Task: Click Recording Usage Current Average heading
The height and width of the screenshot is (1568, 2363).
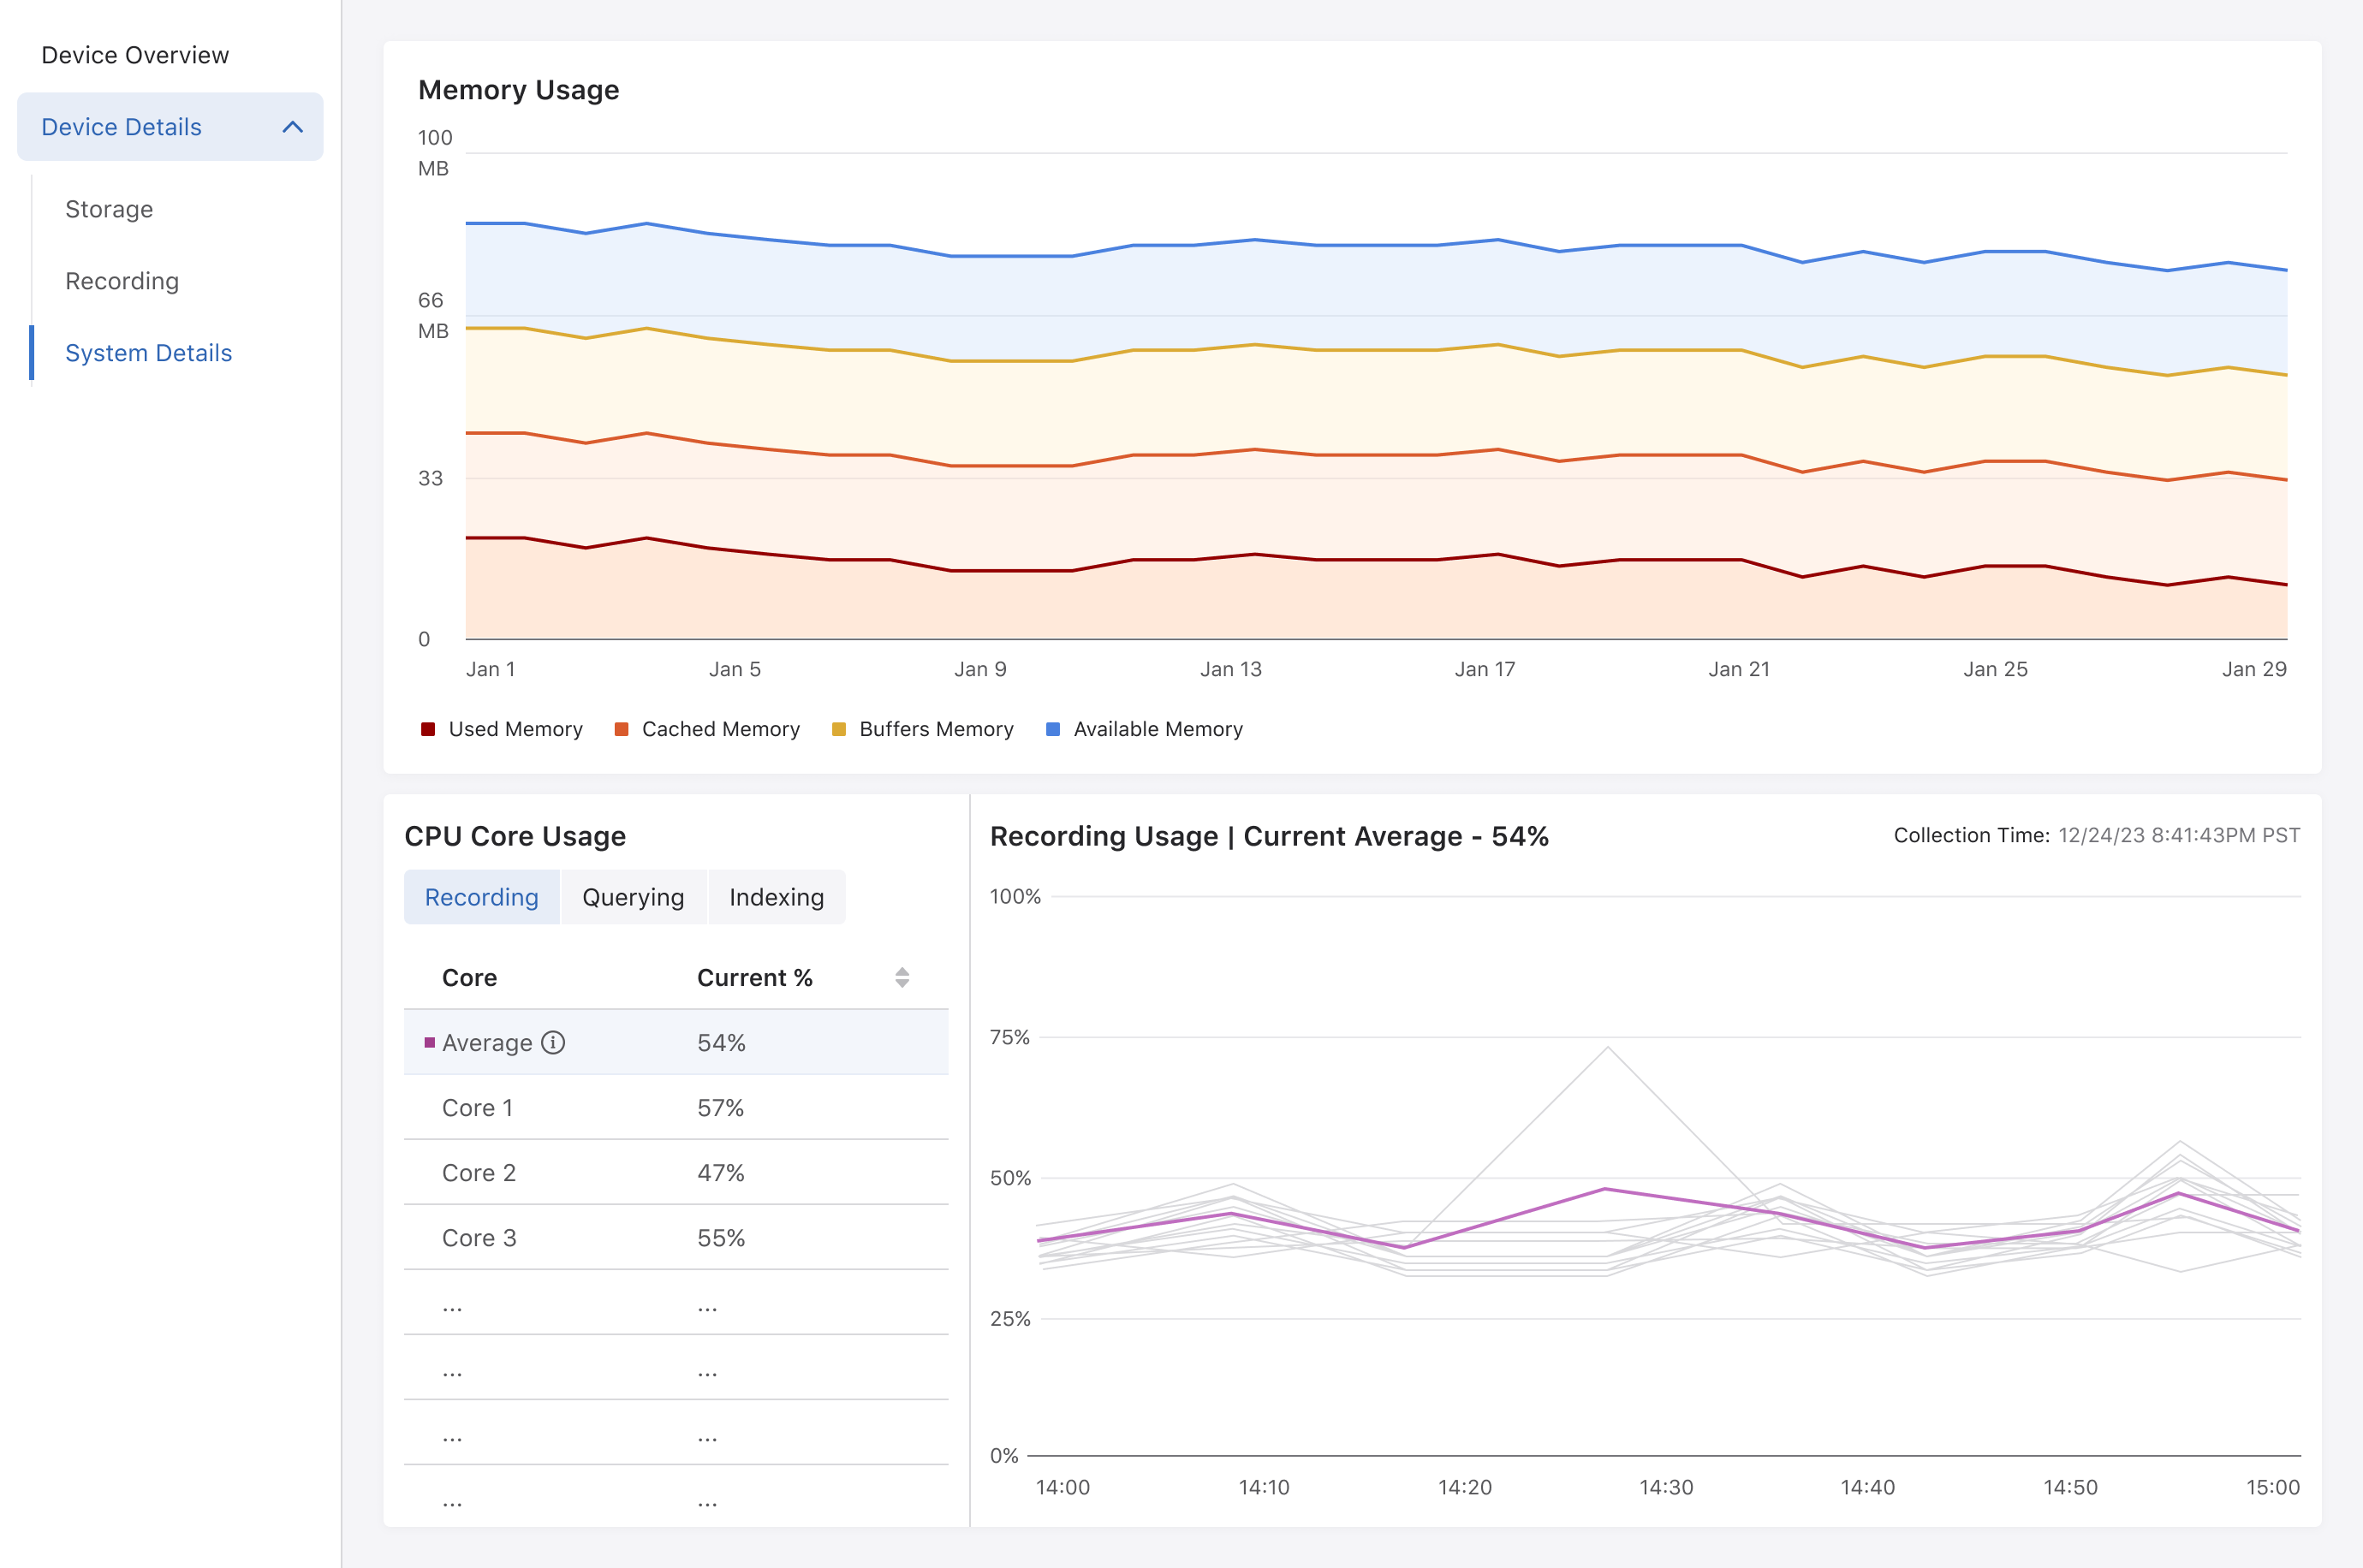Action: (x=1269, y=836)
